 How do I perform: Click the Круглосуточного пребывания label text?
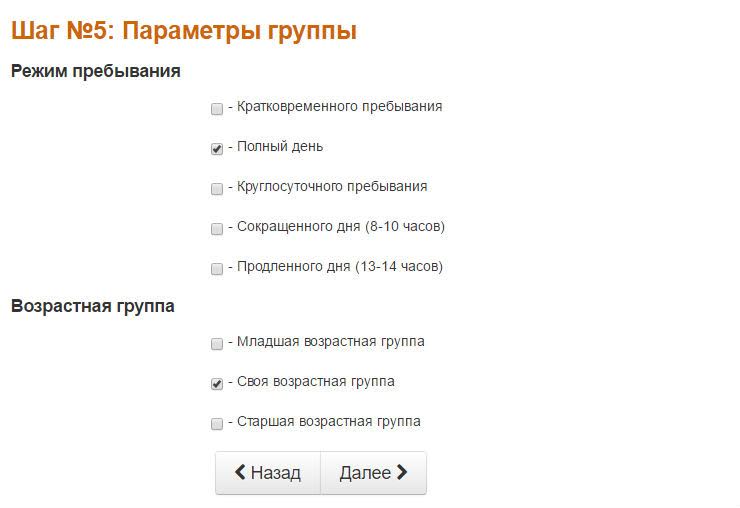coord(332,186)
